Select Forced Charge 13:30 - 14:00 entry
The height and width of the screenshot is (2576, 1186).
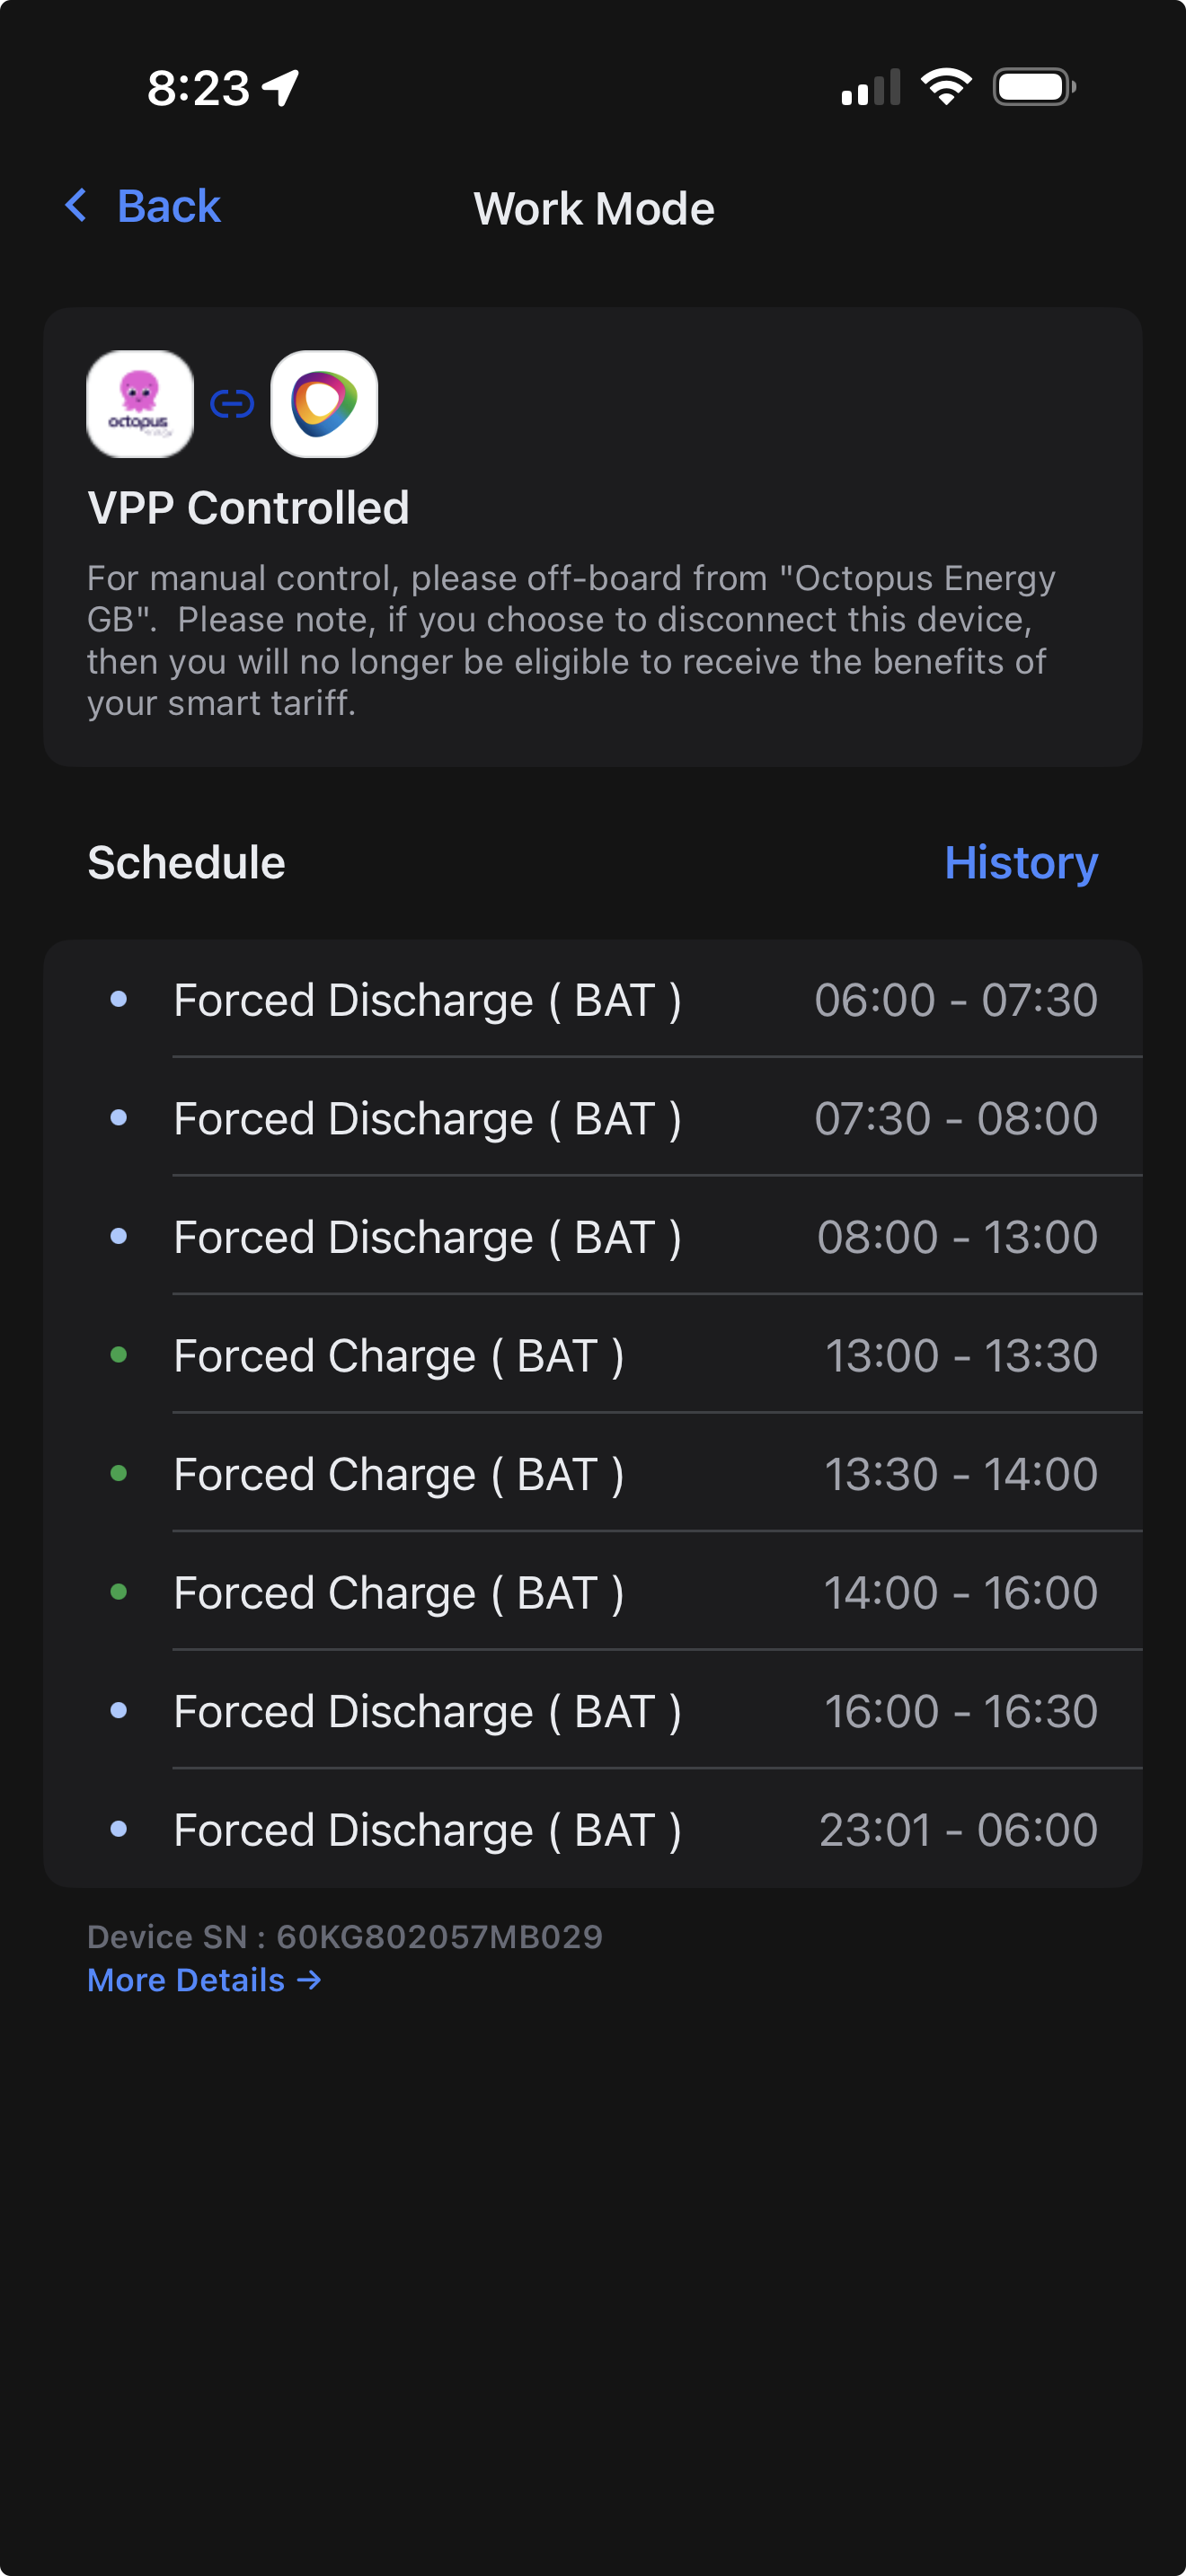[592, 1474]
